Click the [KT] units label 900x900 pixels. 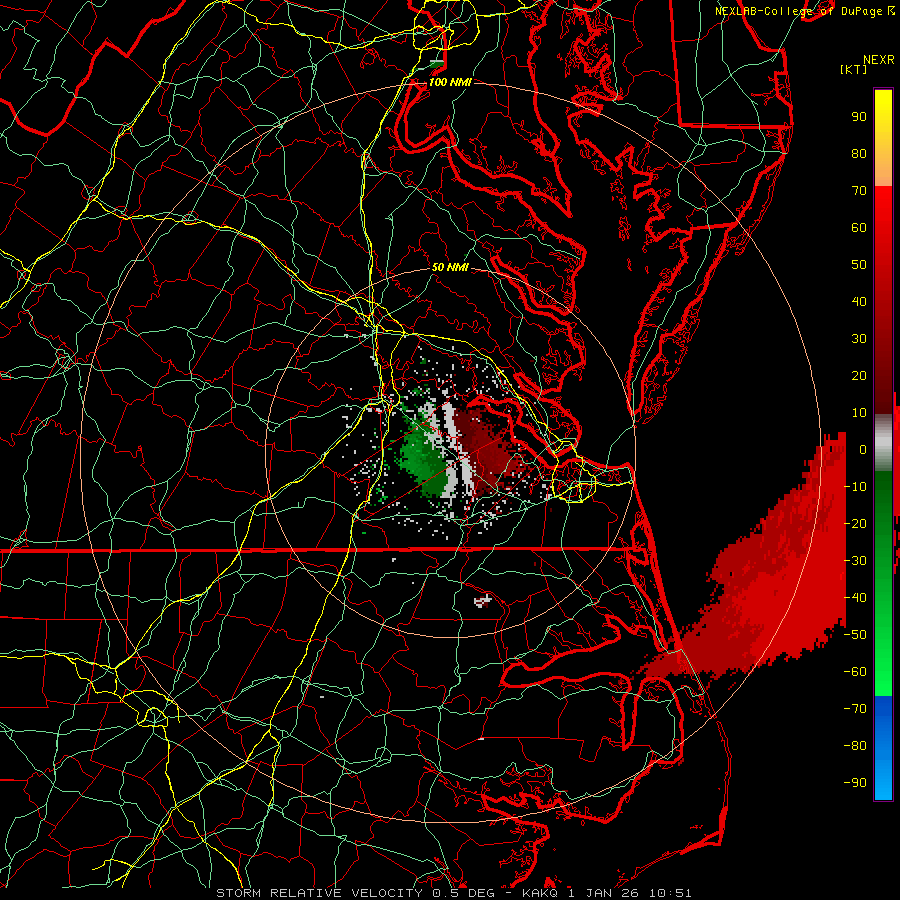point(854,69)
